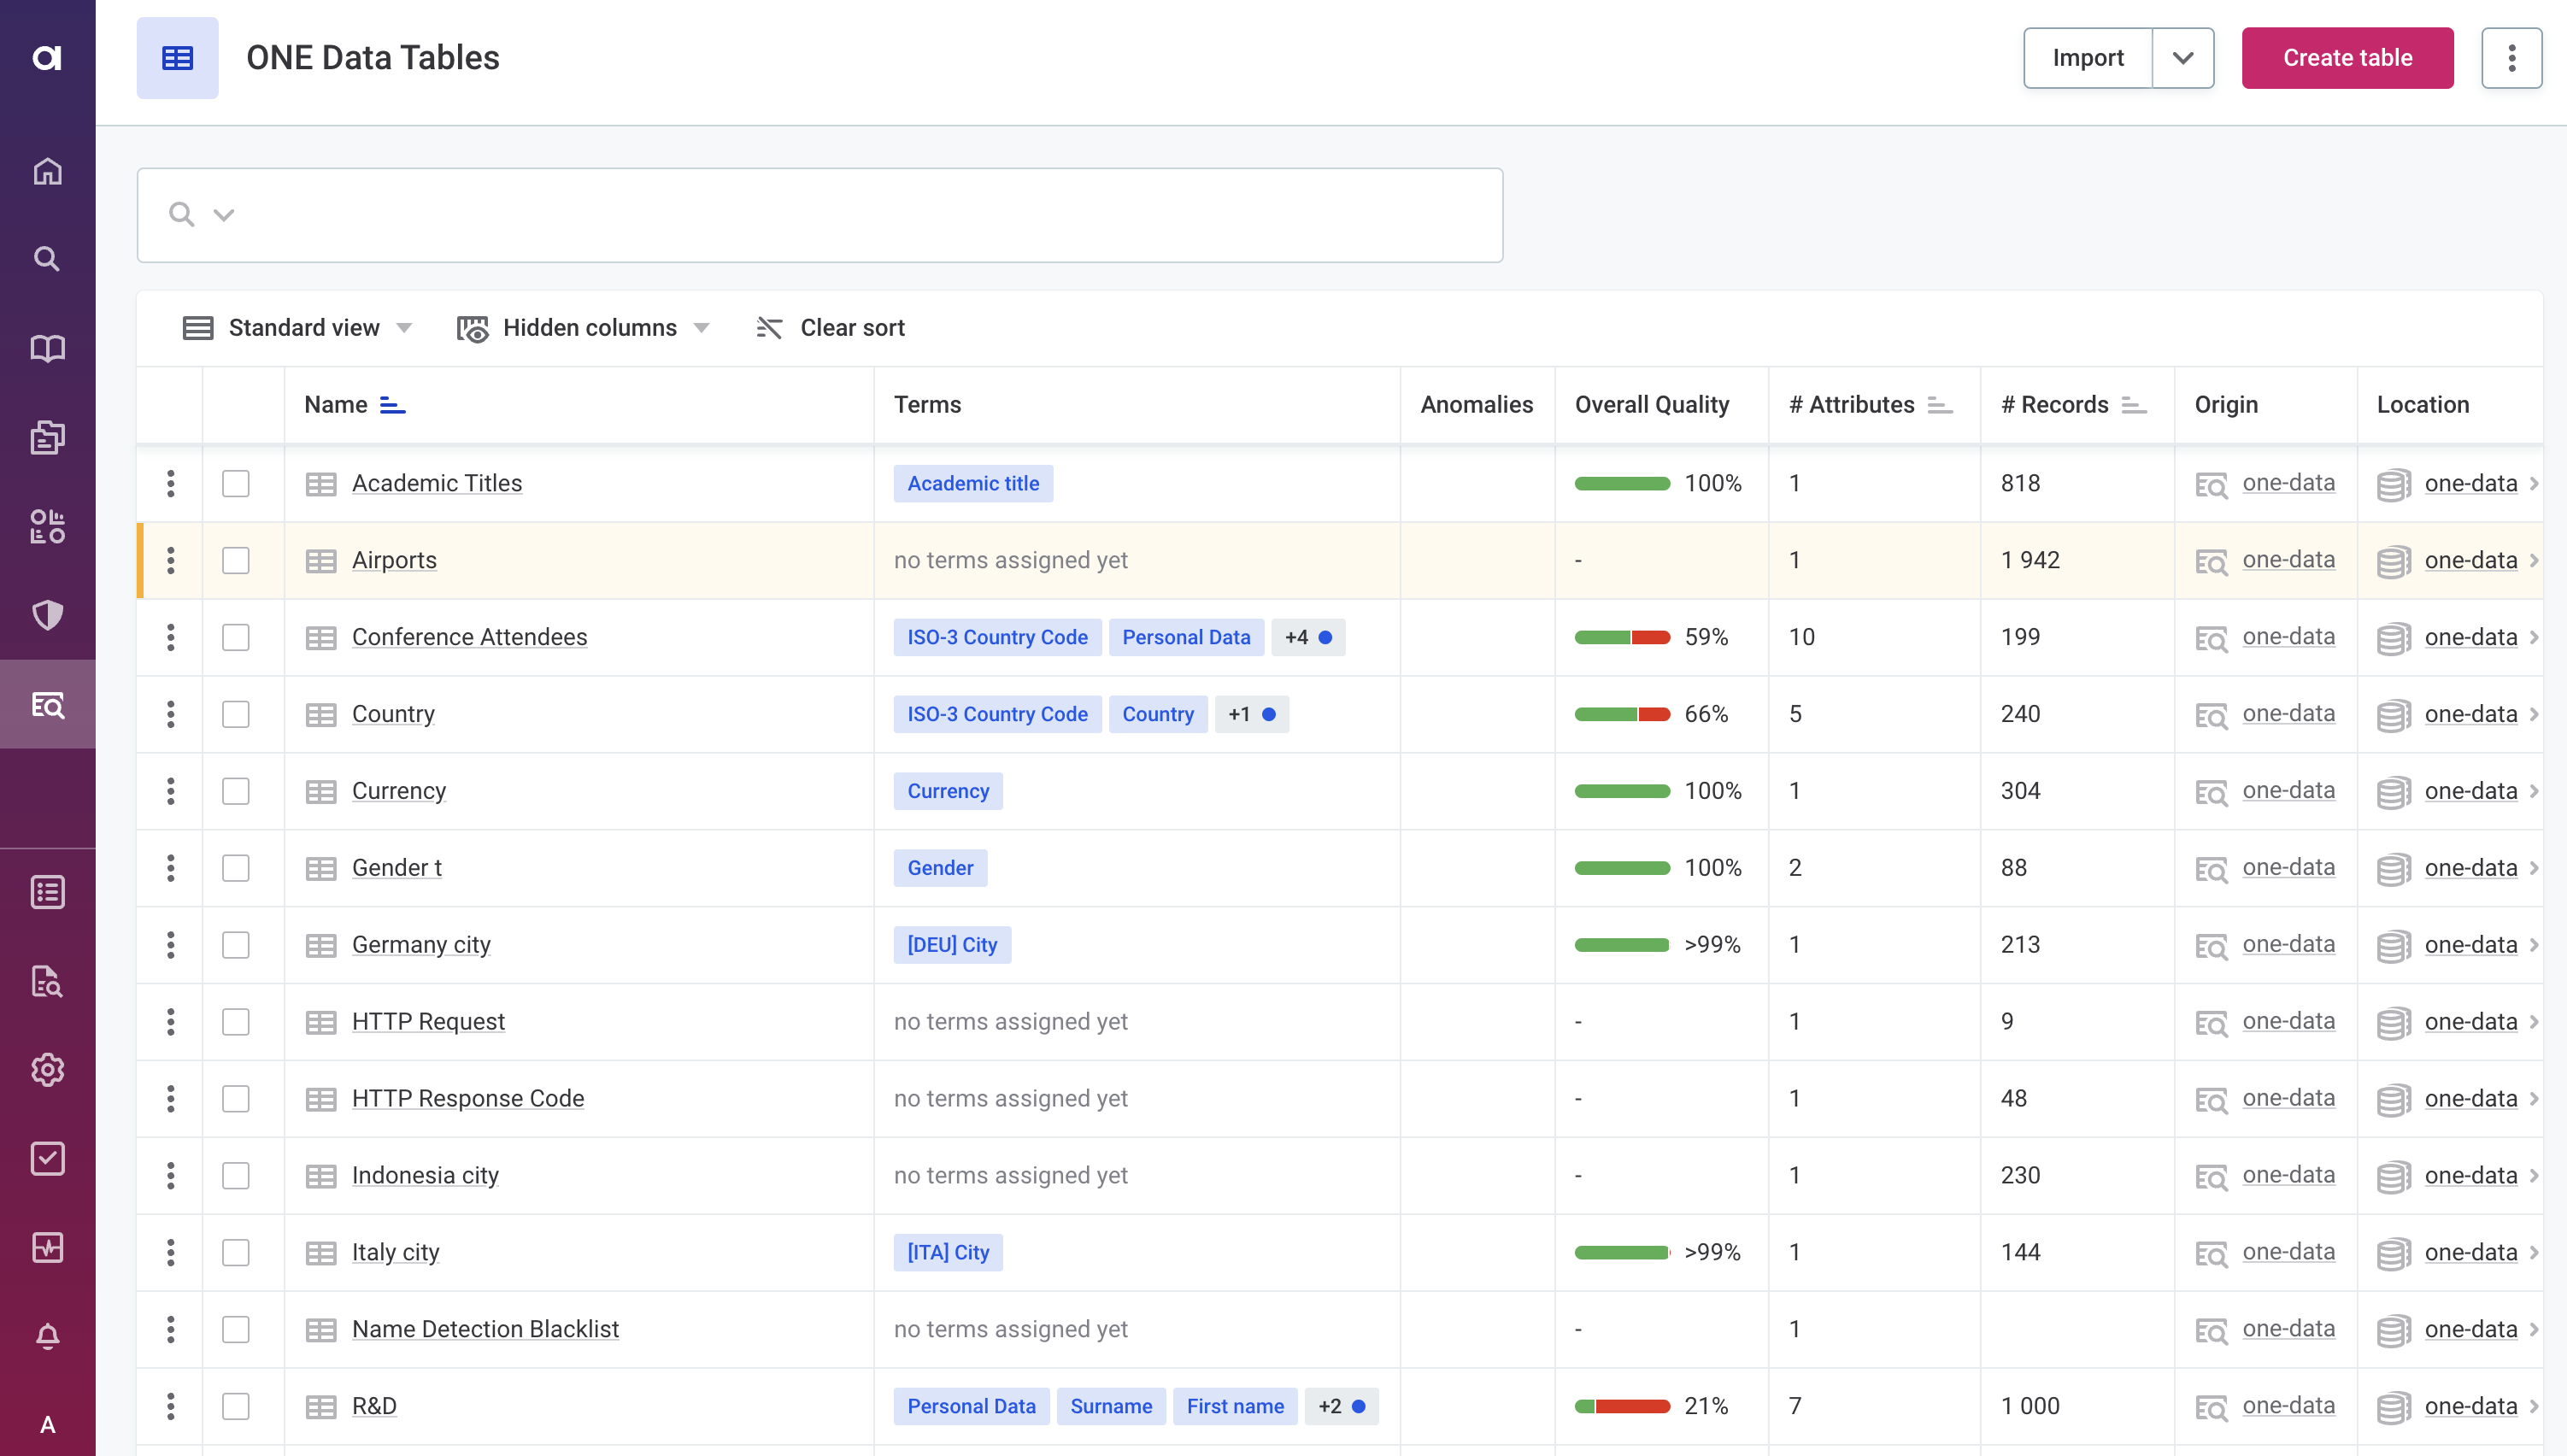The height and width of the screenshot is (1456, 2567).
Task: Open the Home icon in the sidebar
Action: pyautogui.click(x=47, y=171)
